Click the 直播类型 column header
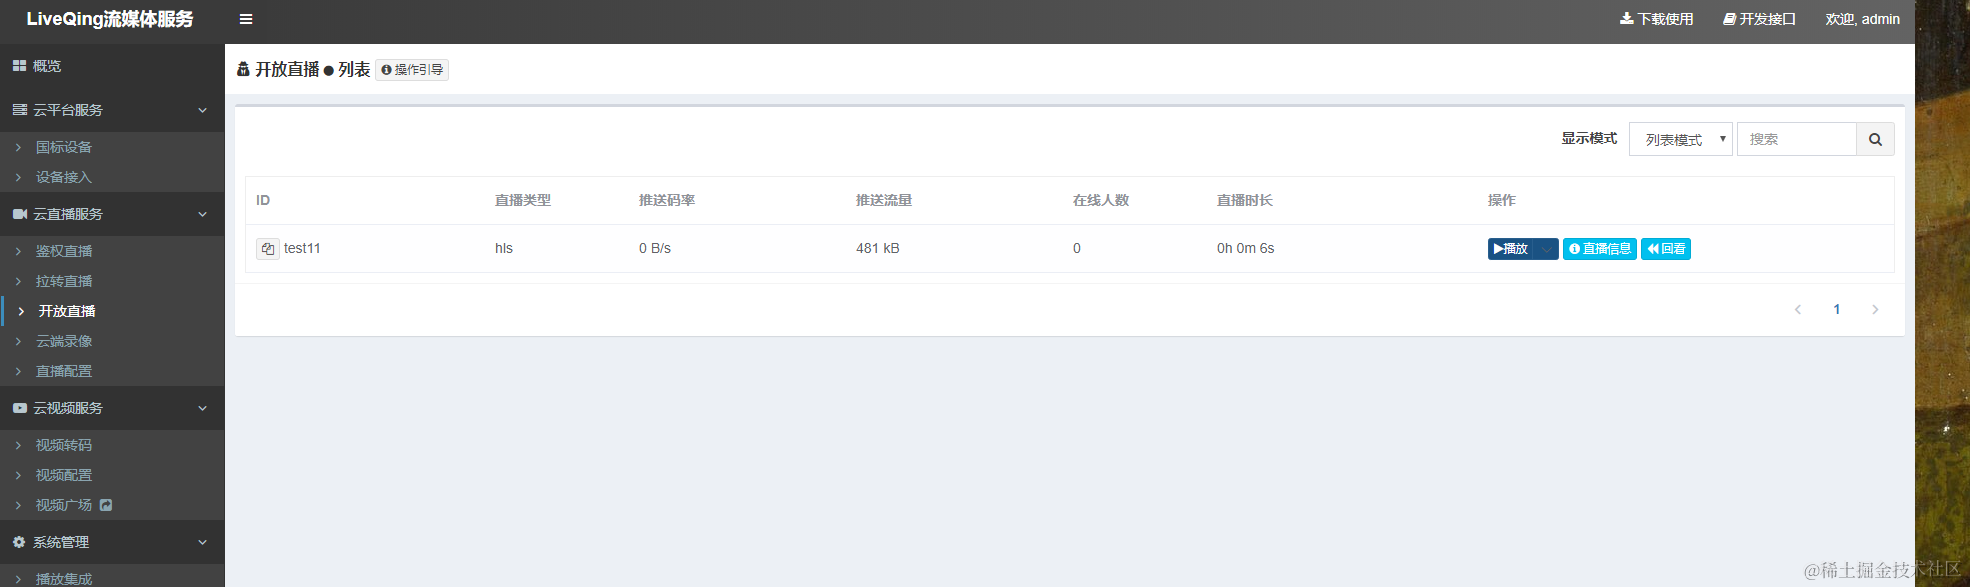This screenshot has height=587, width=1970. coord(523,200)
